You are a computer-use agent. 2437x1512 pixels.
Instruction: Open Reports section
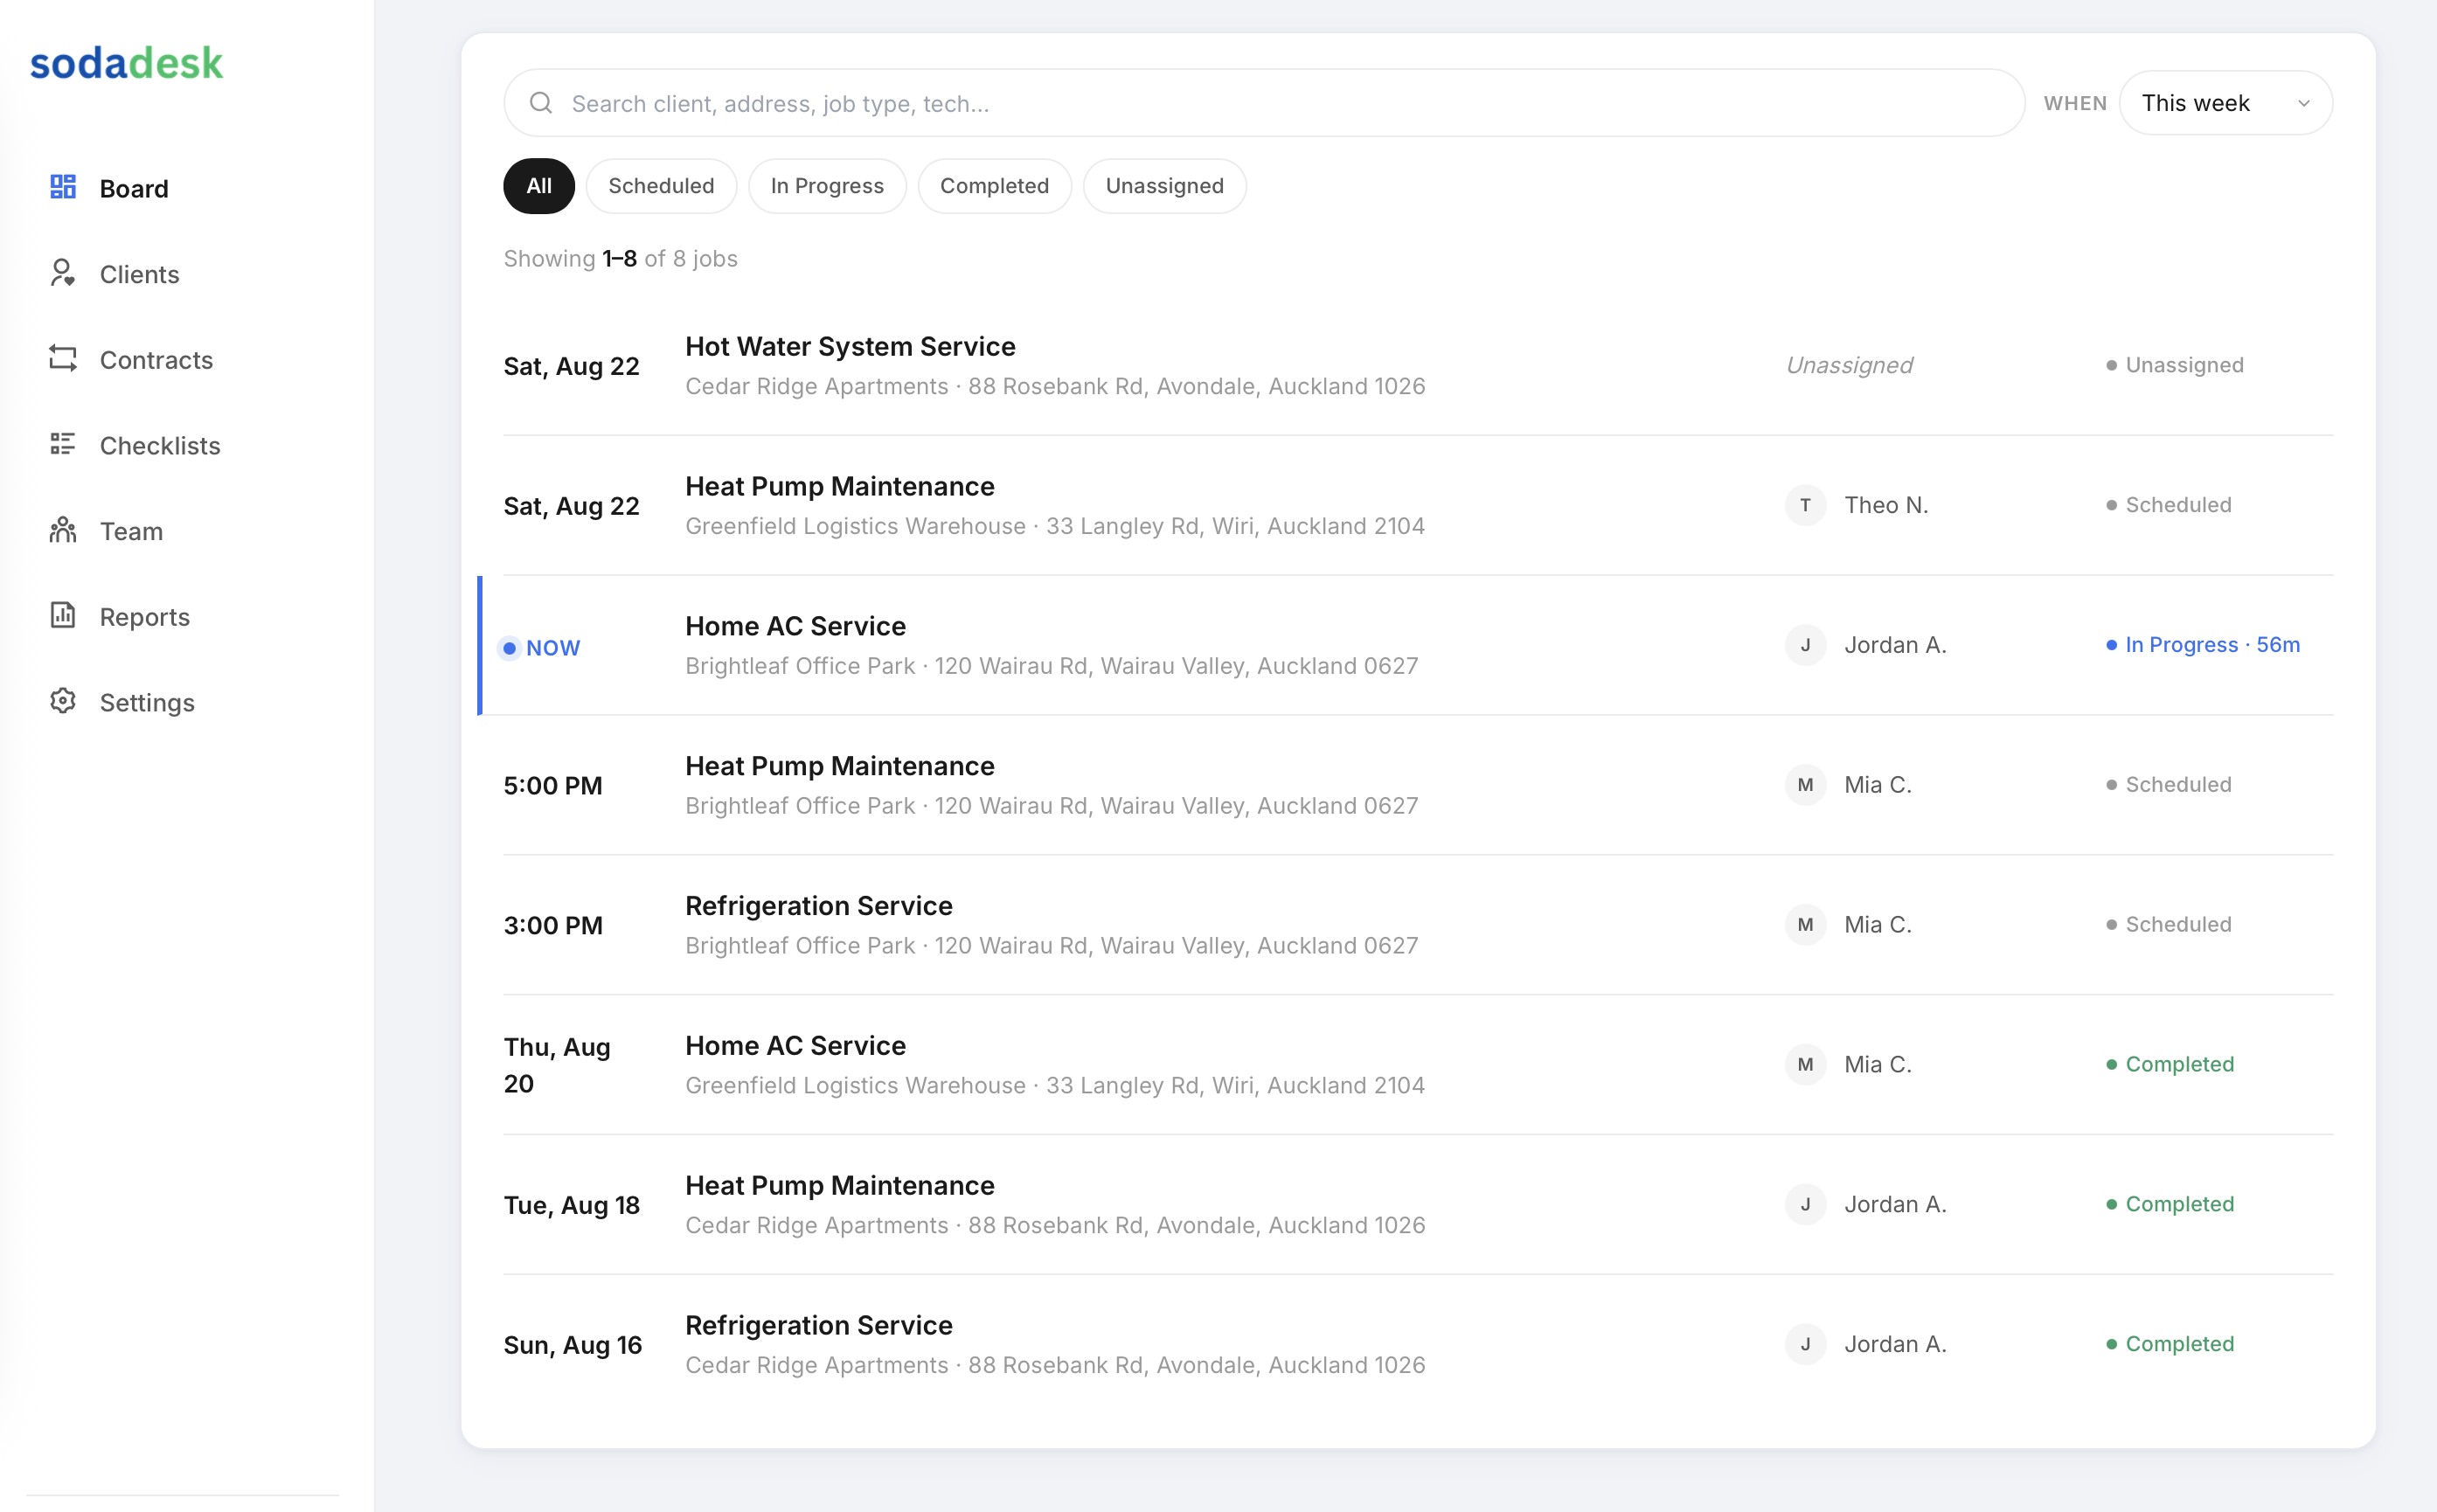click(145, 617)
